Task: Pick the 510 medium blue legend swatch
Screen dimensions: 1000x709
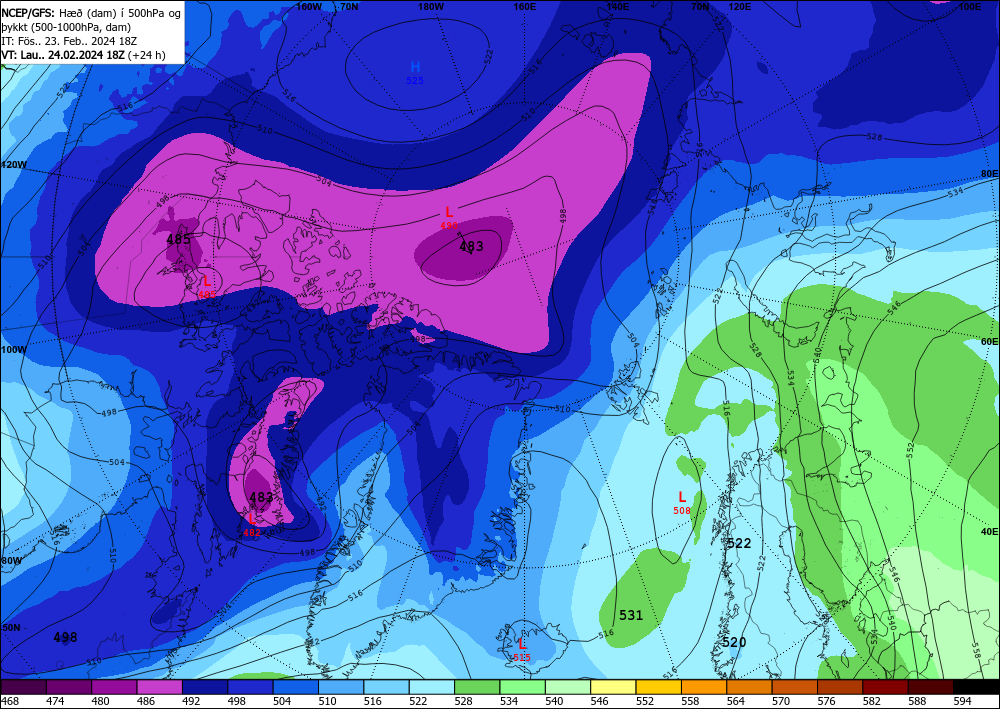Action: click(x=341, y=687)
